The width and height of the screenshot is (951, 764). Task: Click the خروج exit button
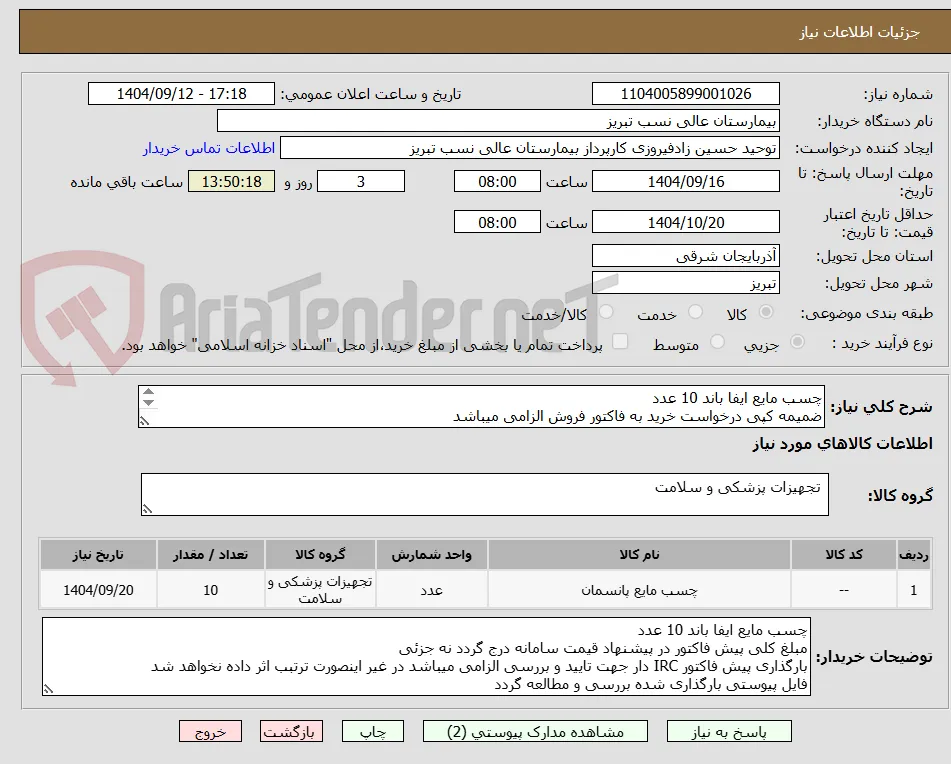click(x=210, y=731)
